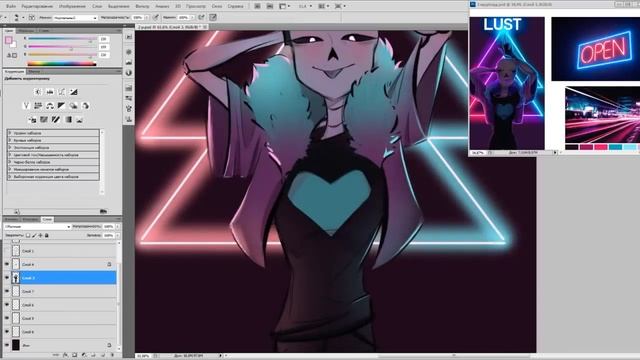This screenshot has width=640, height=360.
Task: Add a Threshold adjustment layer
Action: 56,120
